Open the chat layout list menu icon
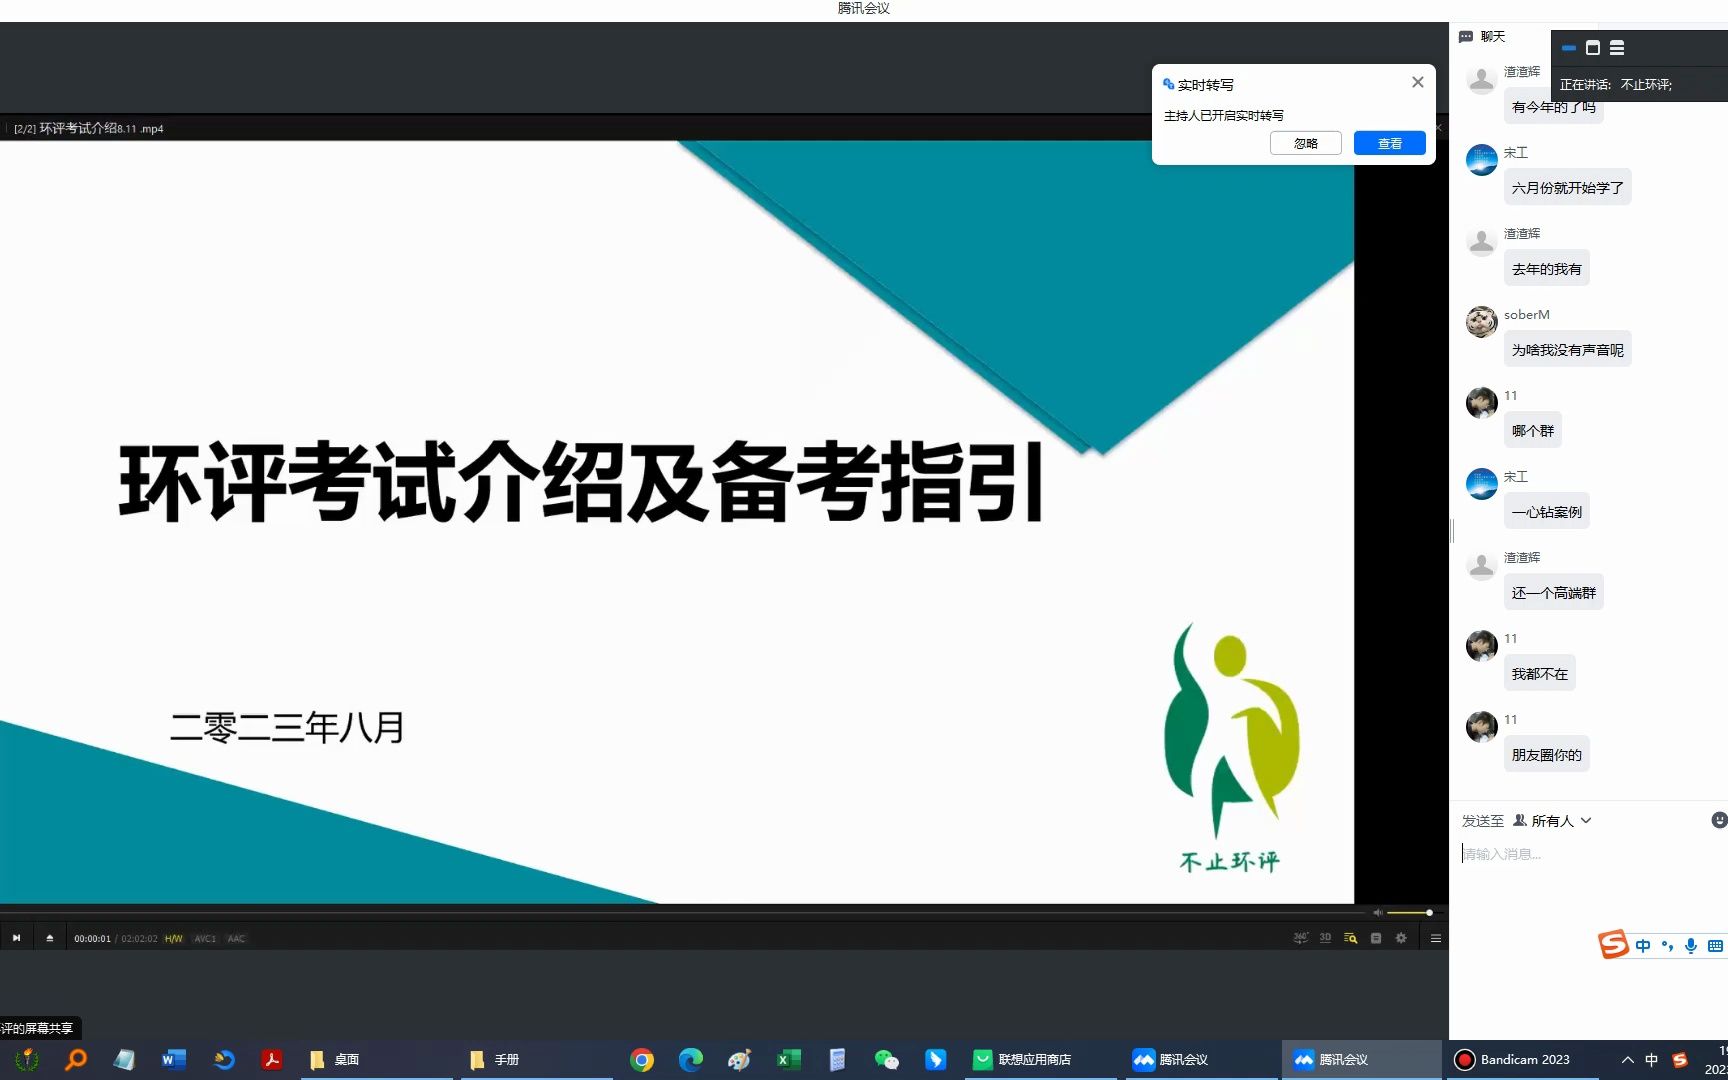The width and height of the screenshot is (1728, 1080). [x=1617, y=47]
